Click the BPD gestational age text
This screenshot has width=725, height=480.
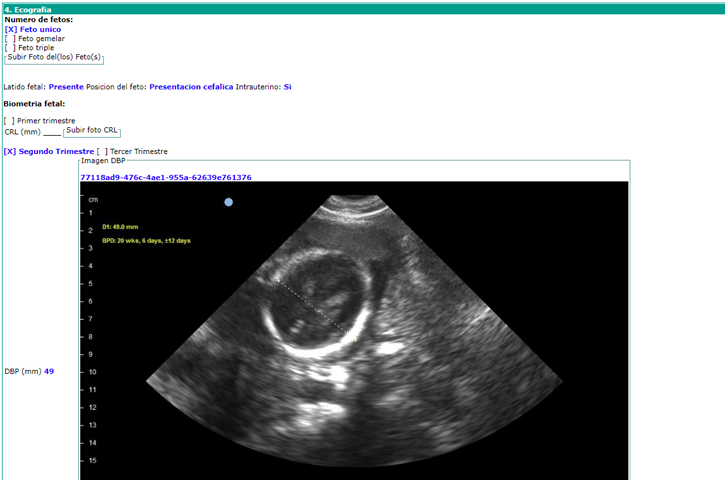[146, 240]
